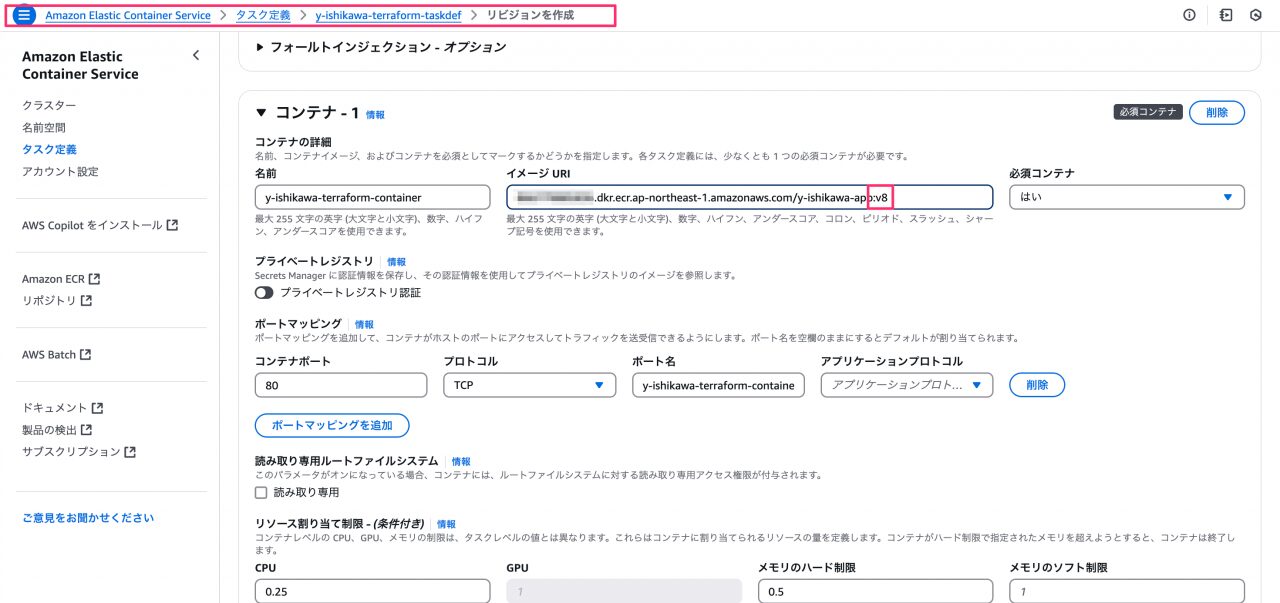This screenshot has height=603, width=1280.
Task: Open AWS Copilot をインストール link
Action: tap(92, 225)
